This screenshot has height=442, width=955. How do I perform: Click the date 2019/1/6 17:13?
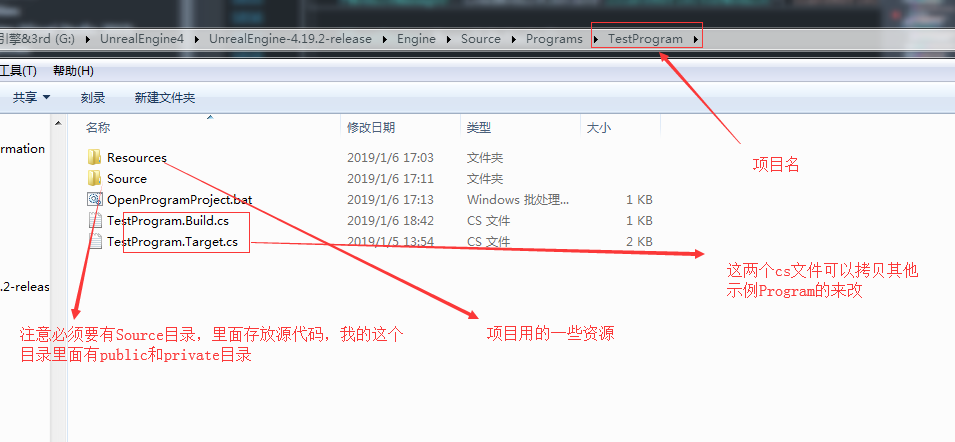[390, 199]
